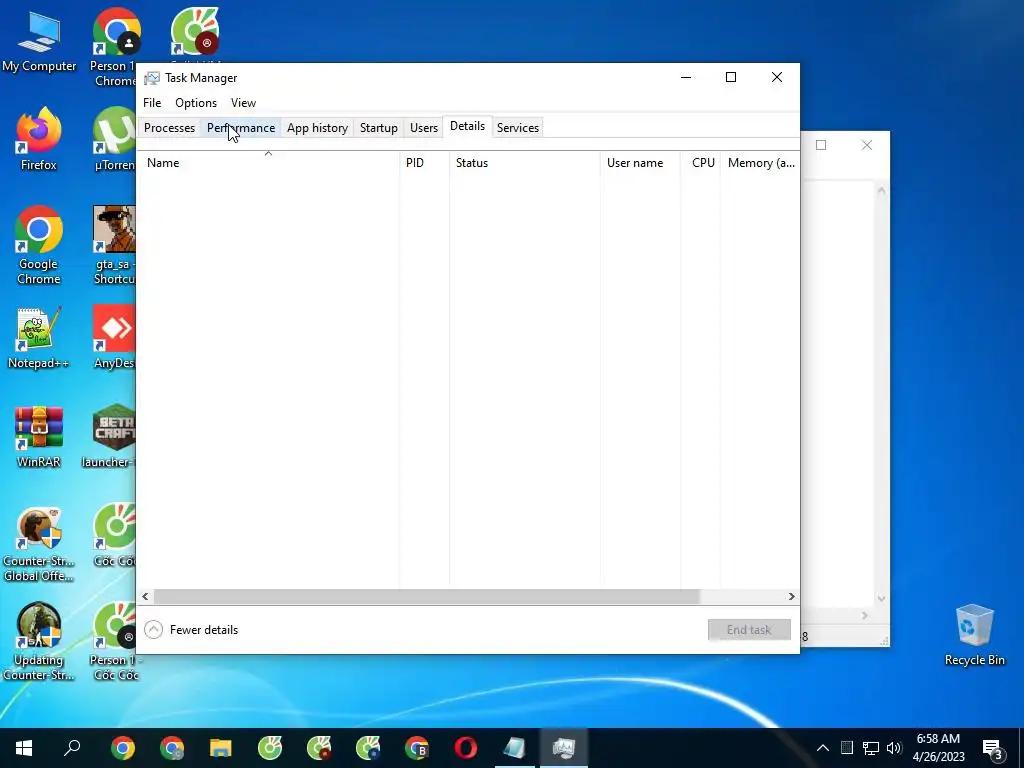Open the Betacraft launcher desktop icon
The image size is (1024, 768).
coord(110,436)
